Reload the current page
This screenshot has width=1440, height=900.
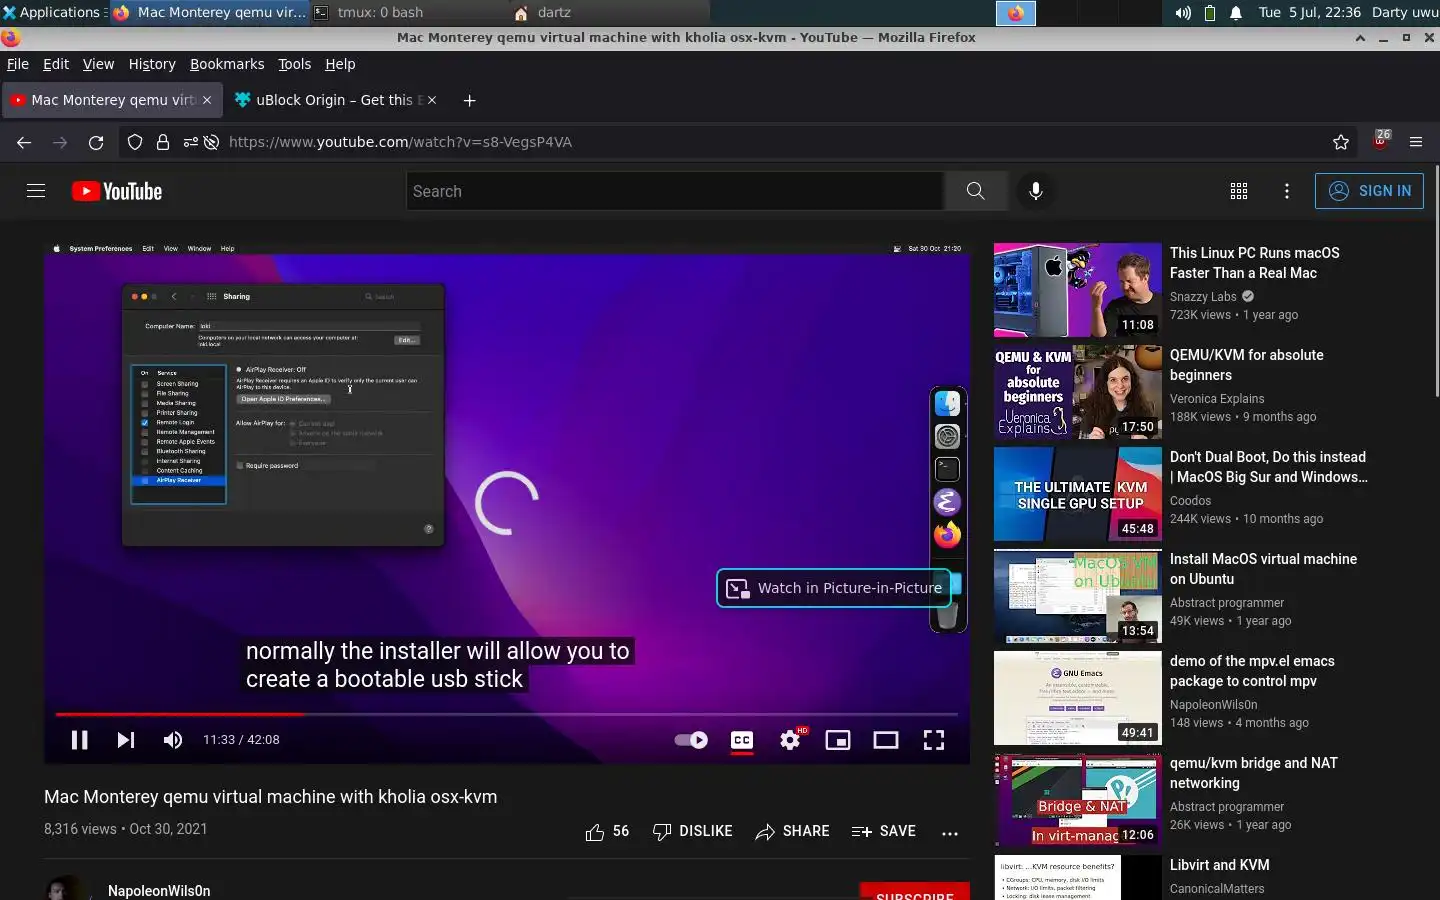click(x=96, y=142)
